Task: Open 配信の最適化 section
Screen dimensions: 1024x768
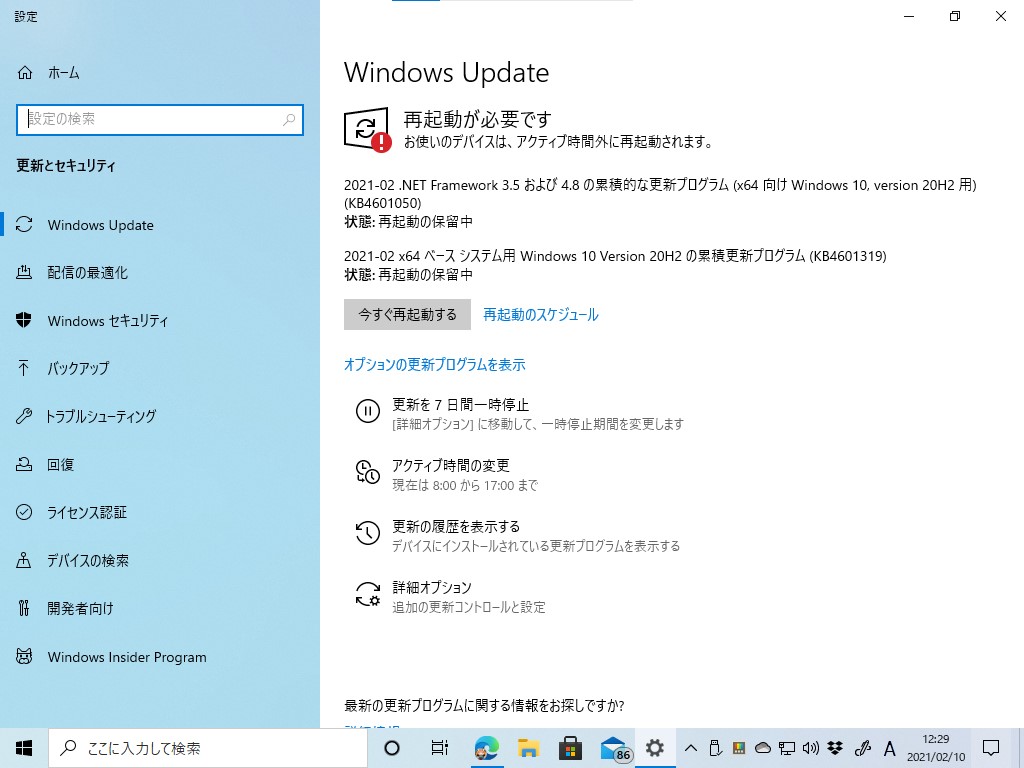Action: (88, 273)
